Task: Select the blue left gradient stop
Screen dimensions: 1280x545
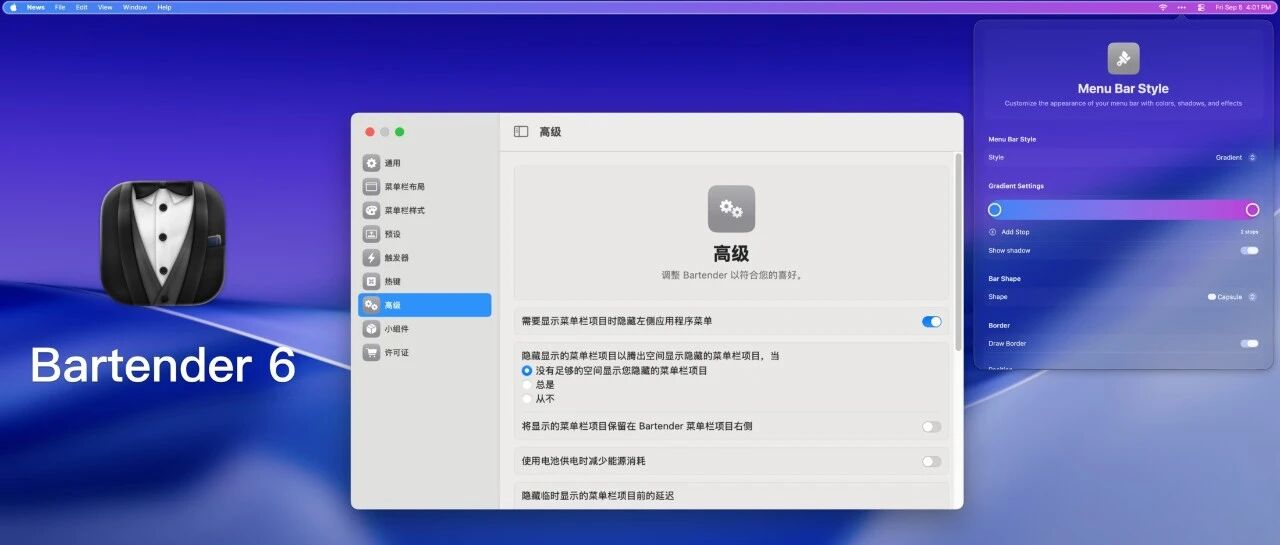Action: (x=995, y=210)
